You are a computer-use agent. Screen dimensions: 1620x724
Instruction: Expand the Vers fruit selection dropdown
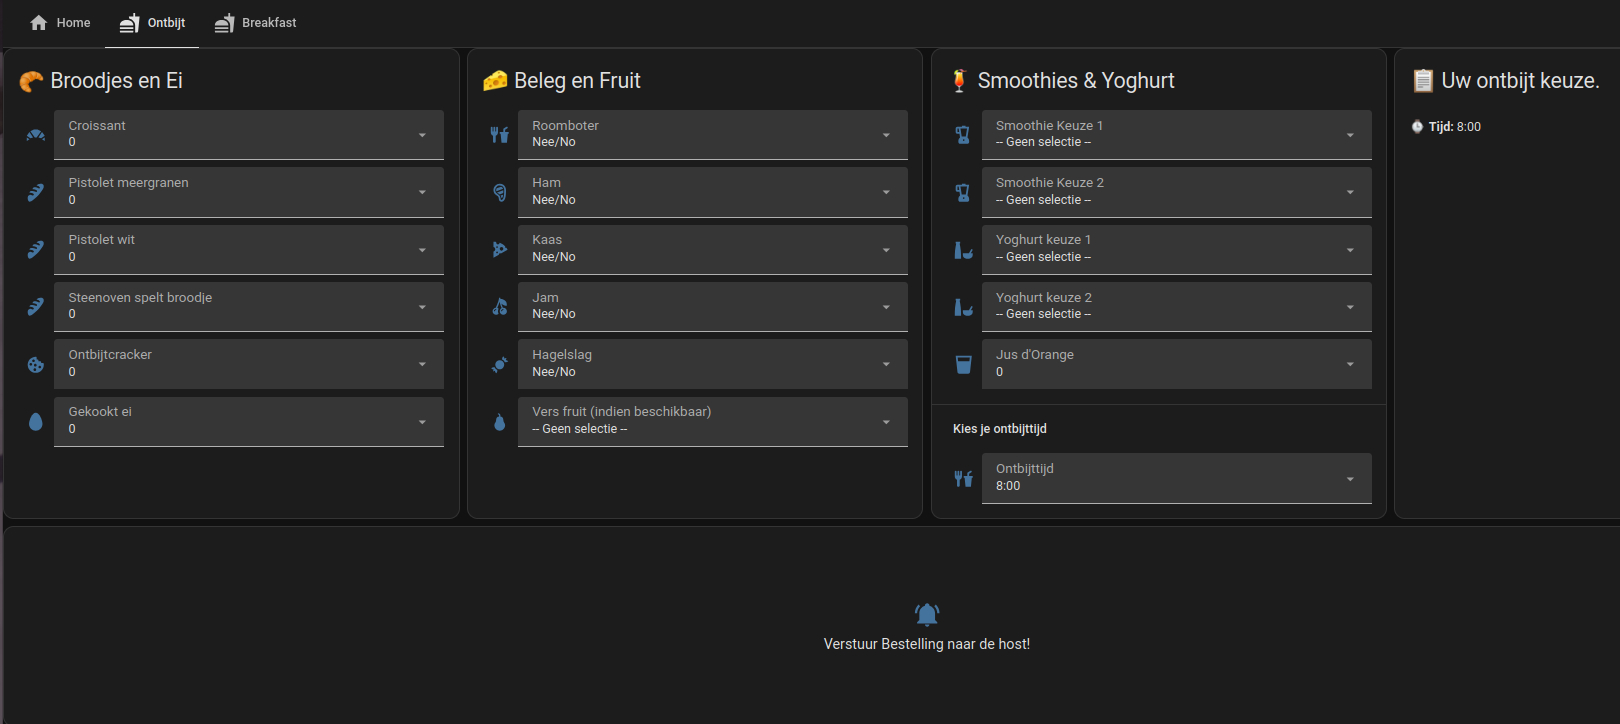[x=713, y=422]
